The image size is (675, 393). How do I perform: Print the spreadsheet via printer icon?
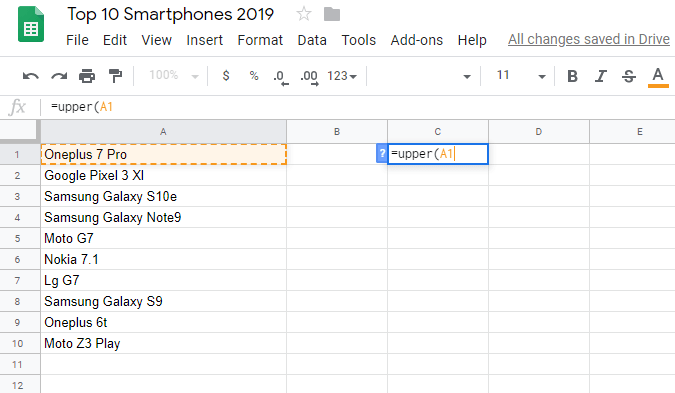click(x=87, y=76)
